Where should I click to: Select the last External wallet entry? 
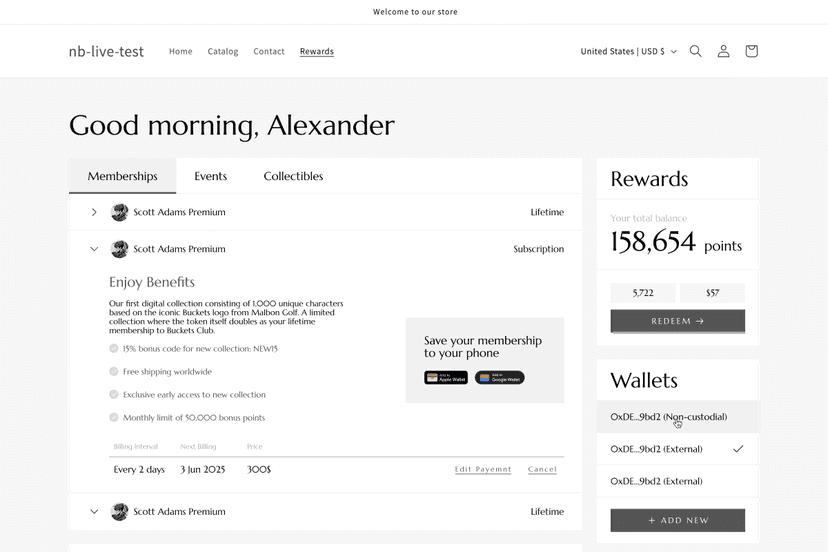point(657,481)
